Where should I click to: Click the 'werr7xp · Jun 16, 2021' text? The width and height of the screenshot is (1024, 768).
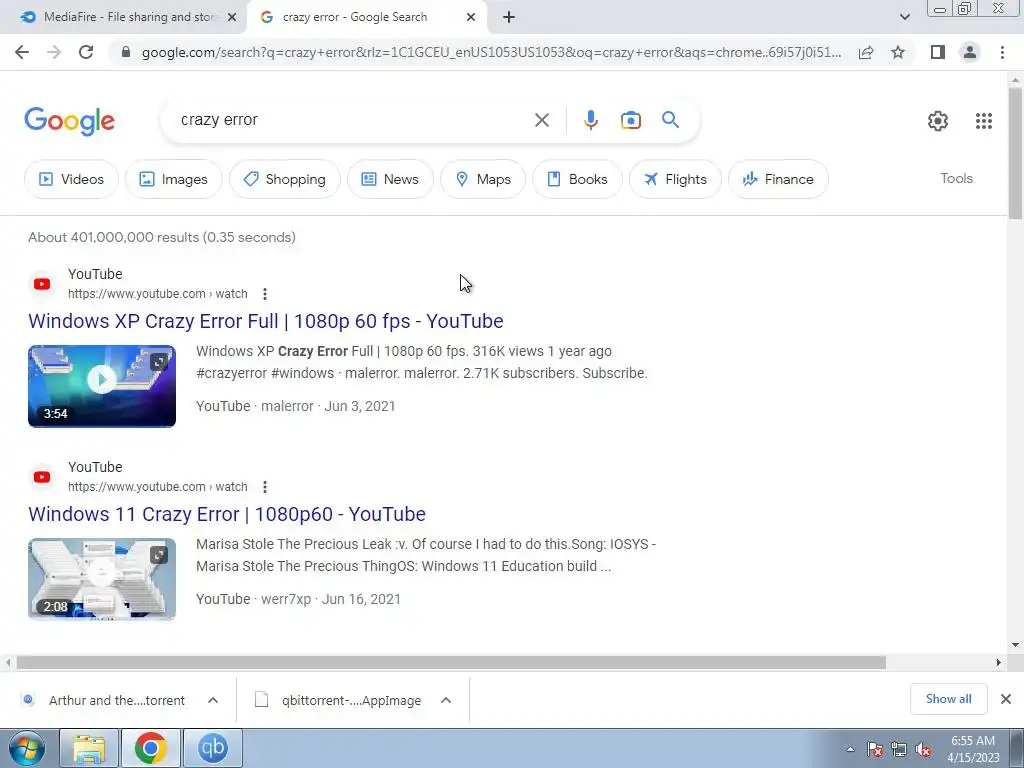tap(331, 599)
